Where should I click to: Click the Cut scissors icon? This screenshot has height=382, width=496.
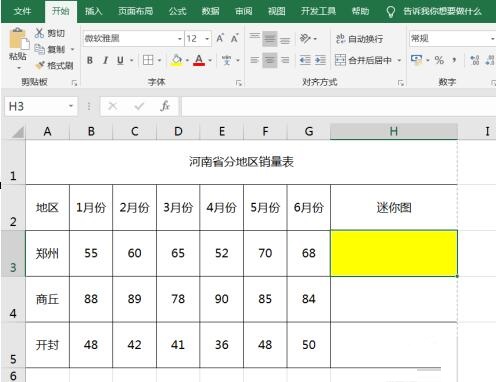pos(39,33)
